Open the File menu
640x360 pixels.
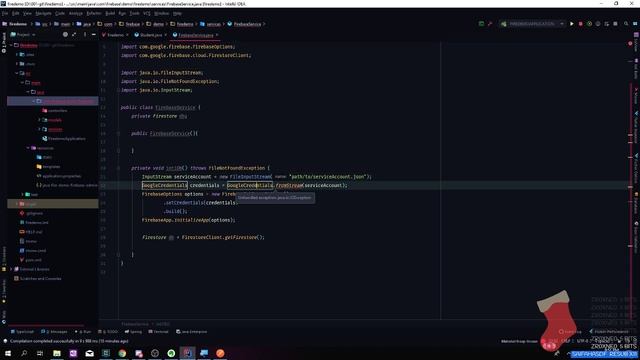pyautogui.click(x=5, y=13)
